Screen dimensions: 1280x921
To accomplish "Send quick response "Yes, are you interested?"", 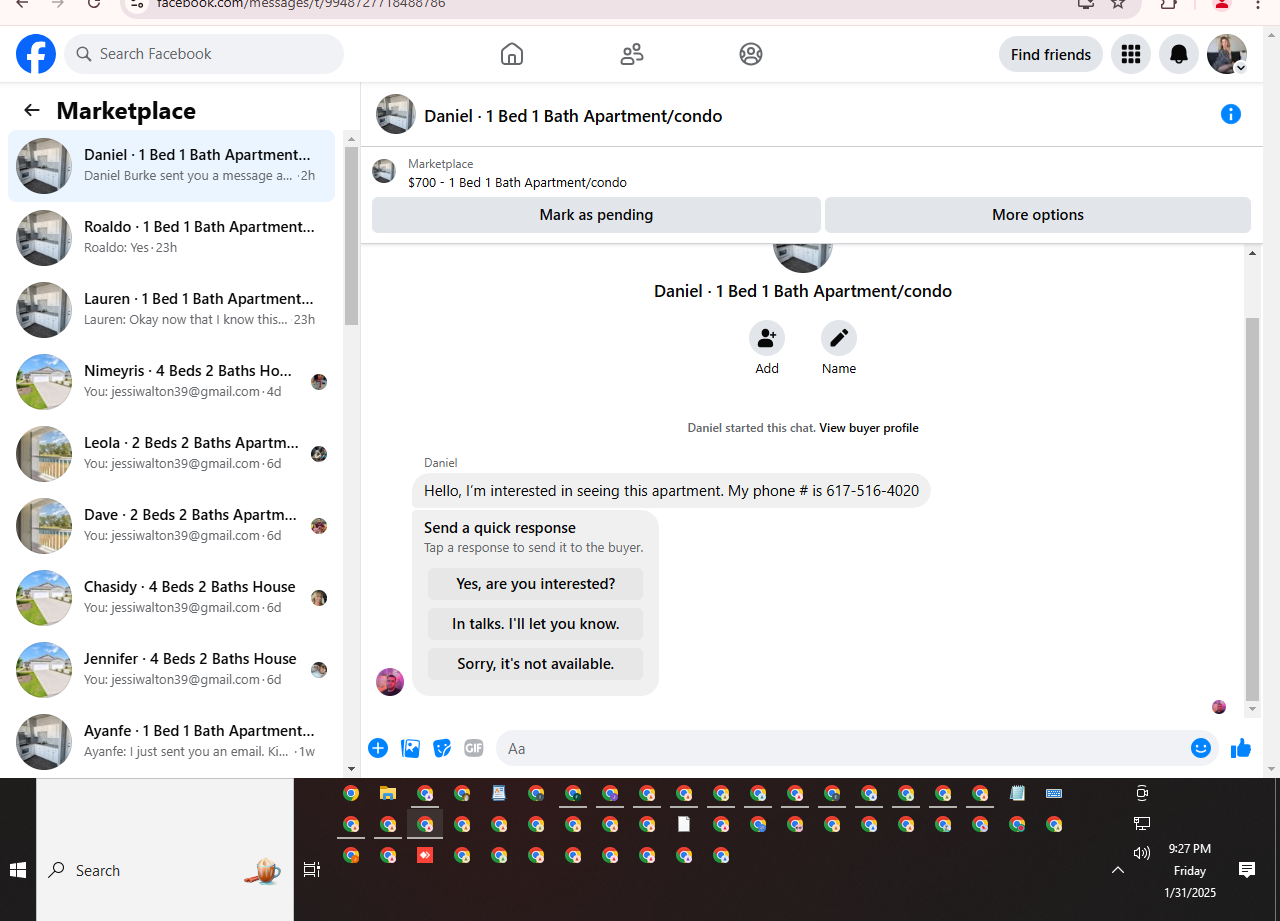I will point(535,584).
